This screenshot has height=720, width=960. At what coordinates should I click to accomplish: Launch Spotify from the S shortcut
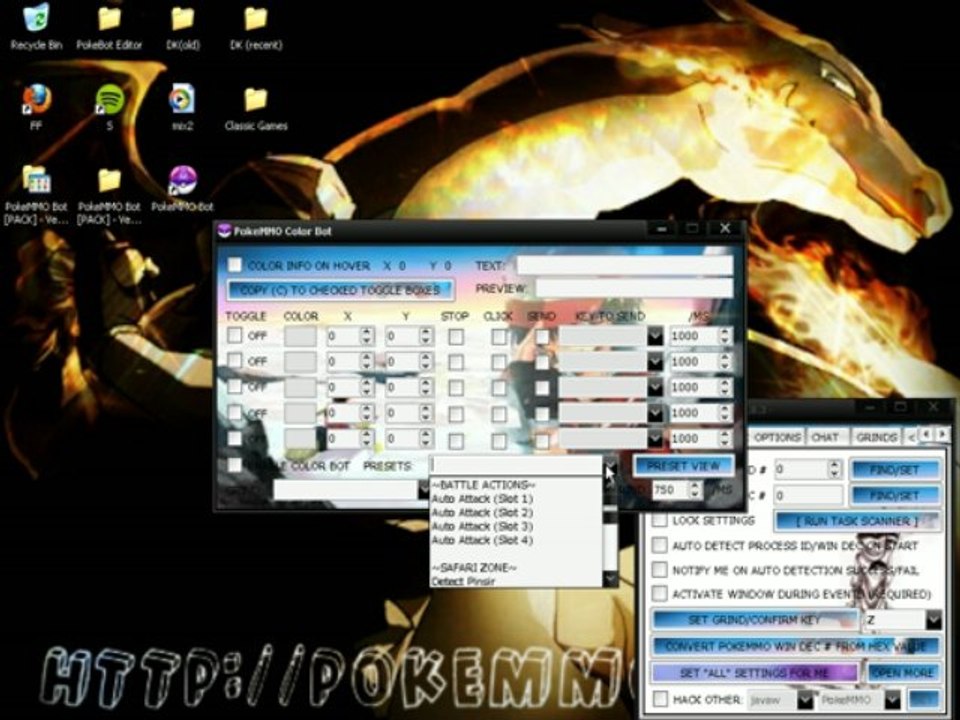110,99
